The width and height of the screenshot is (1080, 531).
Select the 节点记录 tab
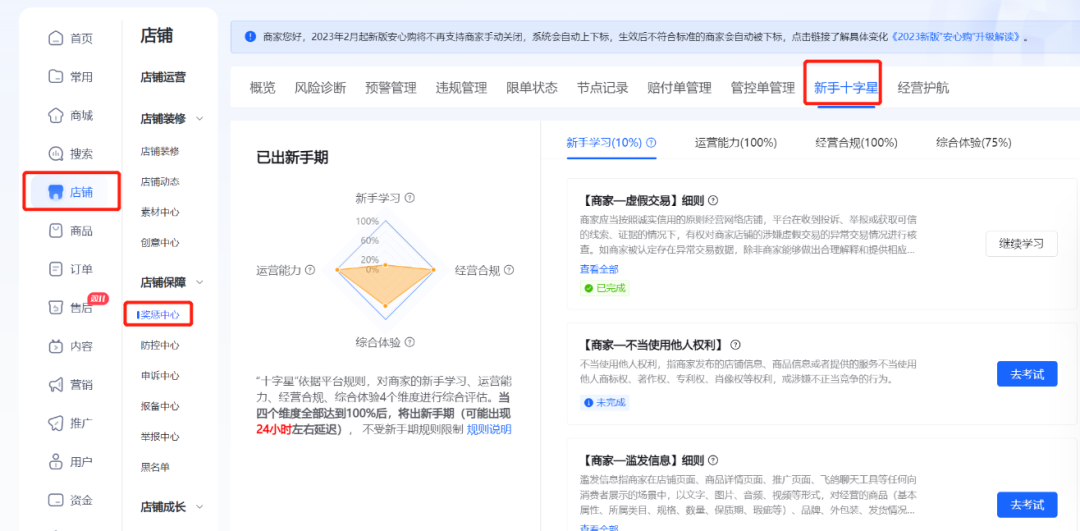[x=603, y=87]
